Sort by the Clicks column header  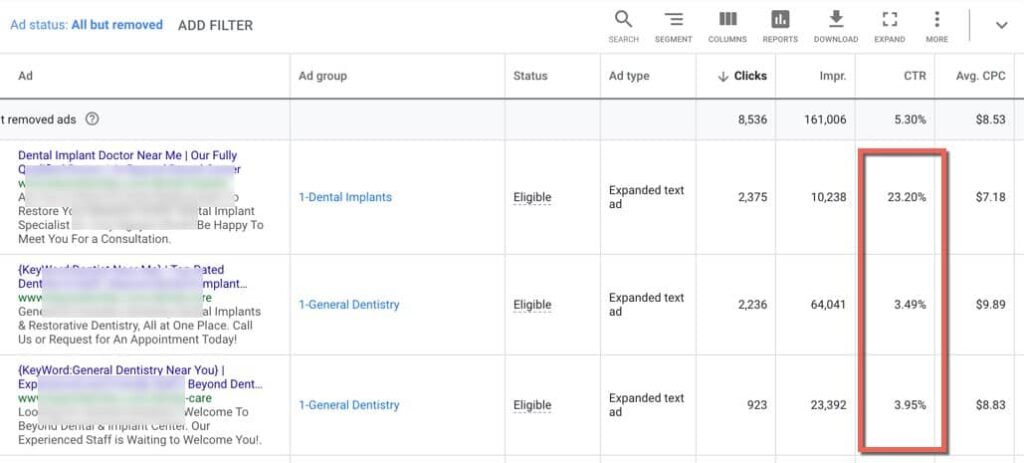coord(743,76)
